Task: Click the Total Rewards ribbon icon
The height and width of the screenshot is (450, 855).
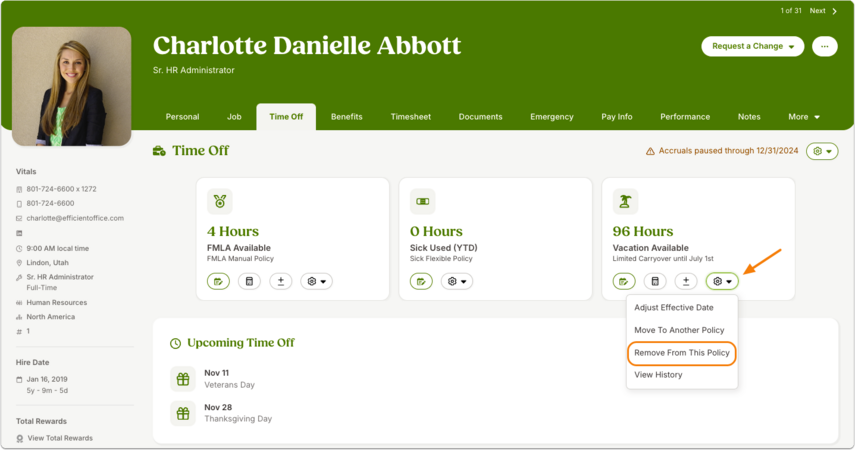Action: pos(20,439)
